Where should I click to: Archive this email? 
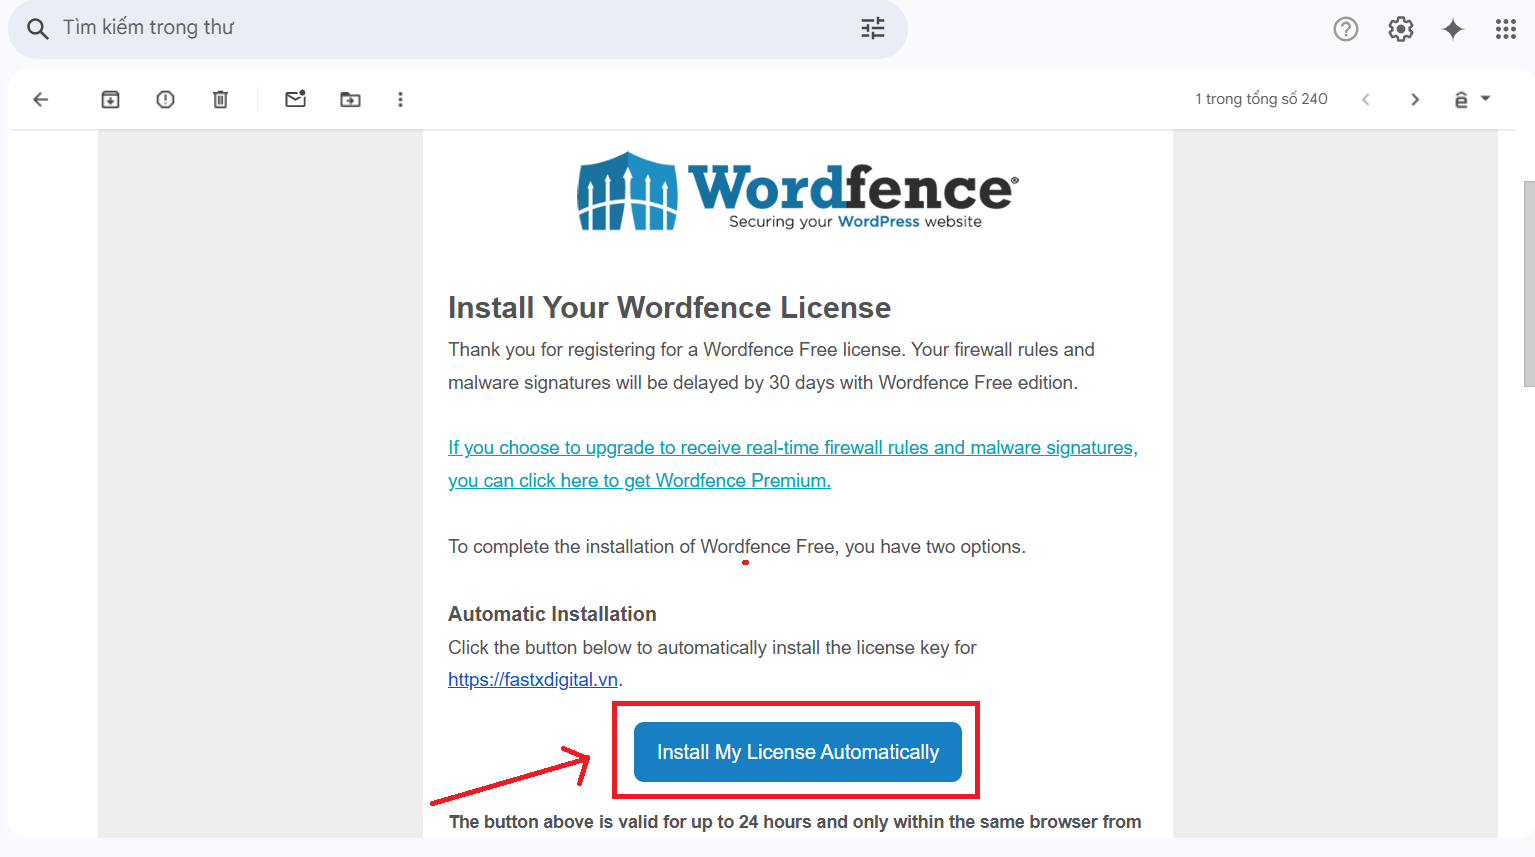tap(110, 99)
